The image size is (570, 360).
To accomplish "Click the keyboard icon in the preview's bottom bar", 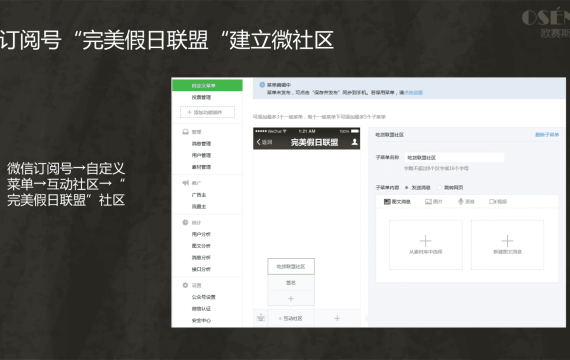I will (261, 318).
